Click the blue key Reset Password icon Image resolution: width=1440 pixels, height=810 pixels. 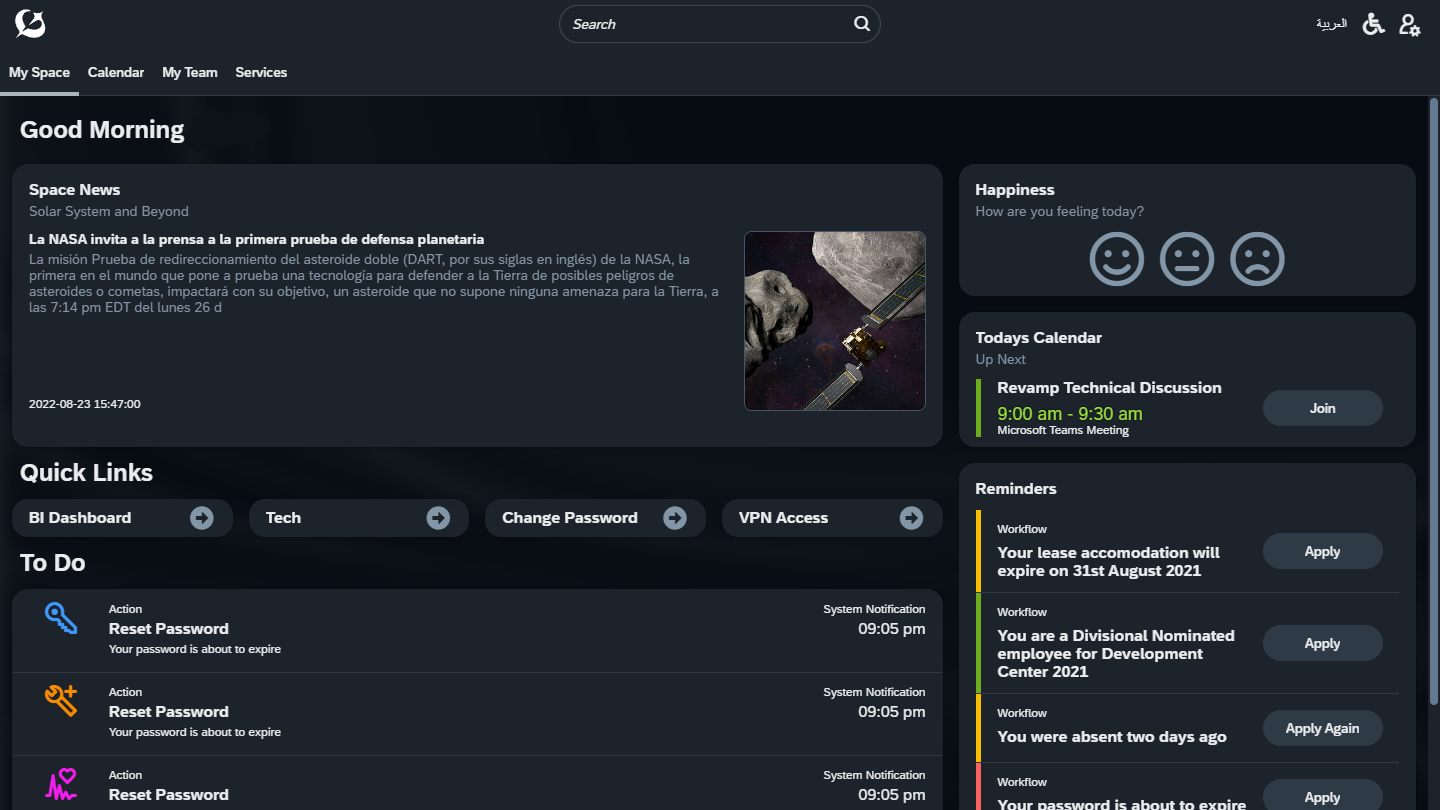click(61, 618)
